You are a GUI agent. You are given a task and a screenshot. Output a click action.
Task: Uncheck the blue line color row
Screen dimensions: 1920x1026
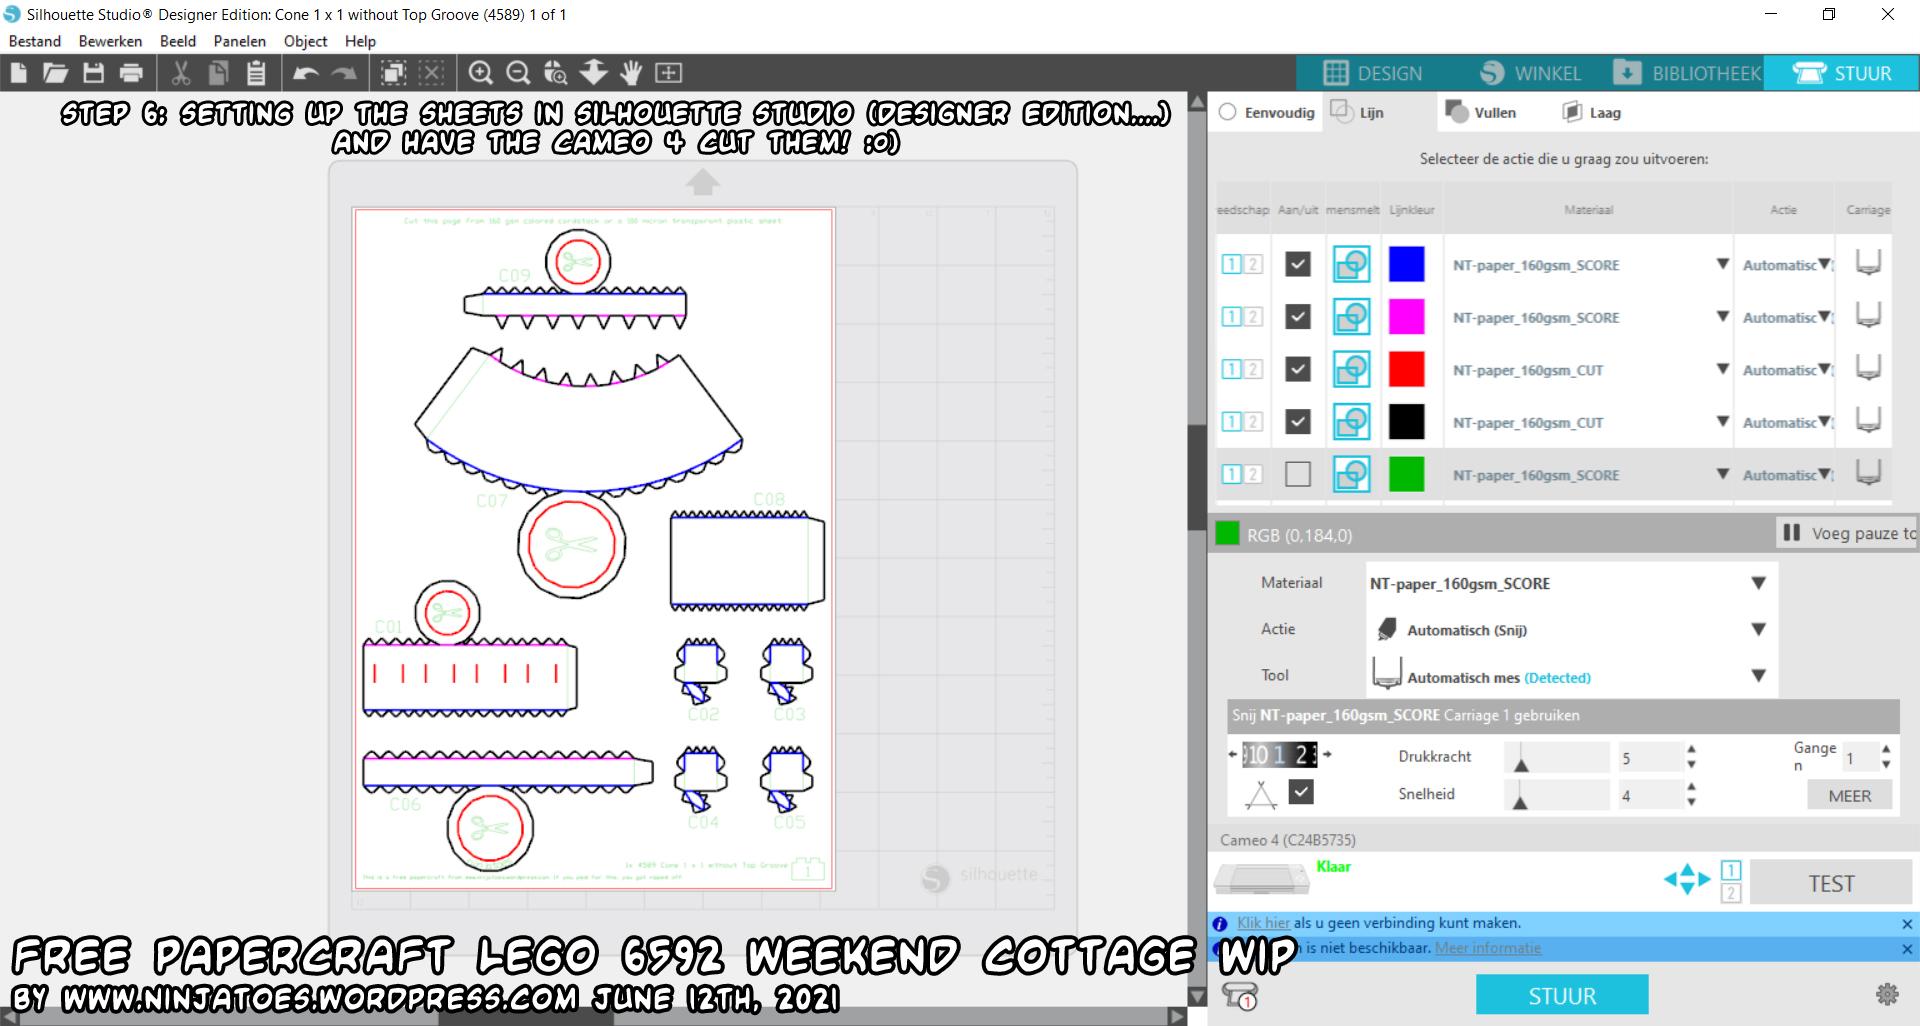pos(1298,265)
